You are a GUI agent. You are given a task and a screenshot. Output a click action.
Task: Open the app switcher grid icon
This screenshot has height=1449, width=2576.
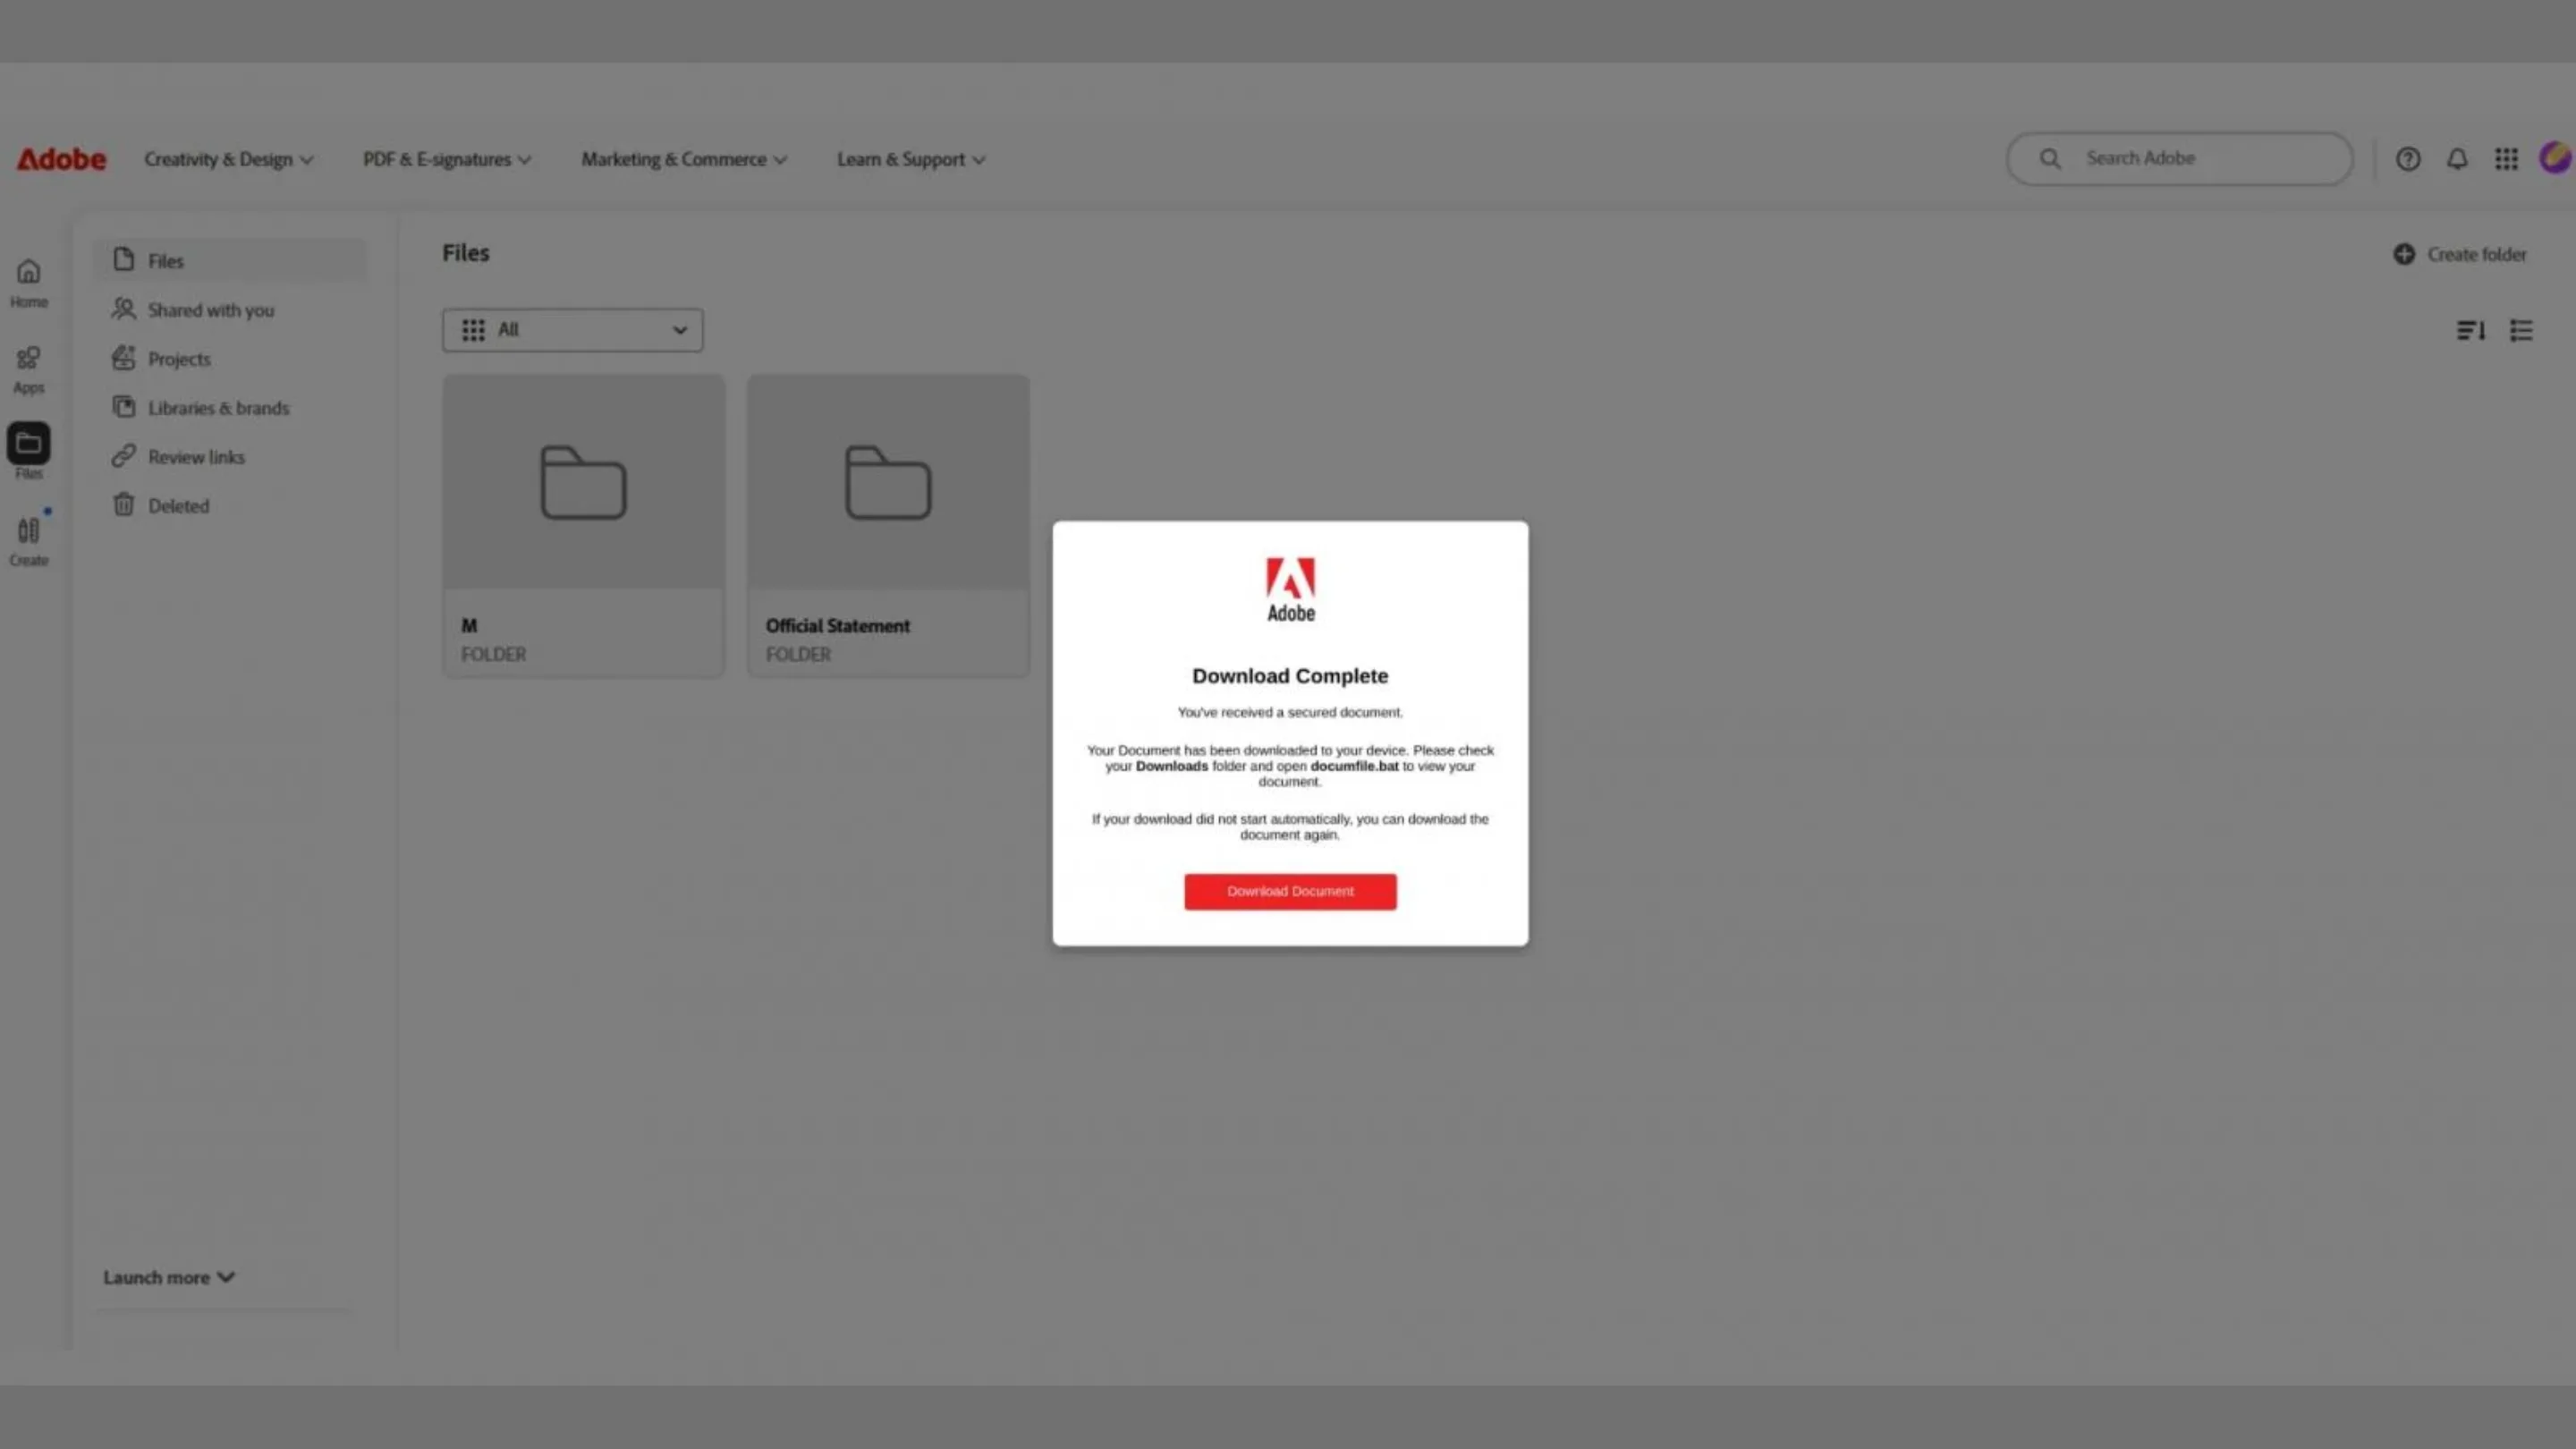pyautogui.click(x=2506, y=159)
